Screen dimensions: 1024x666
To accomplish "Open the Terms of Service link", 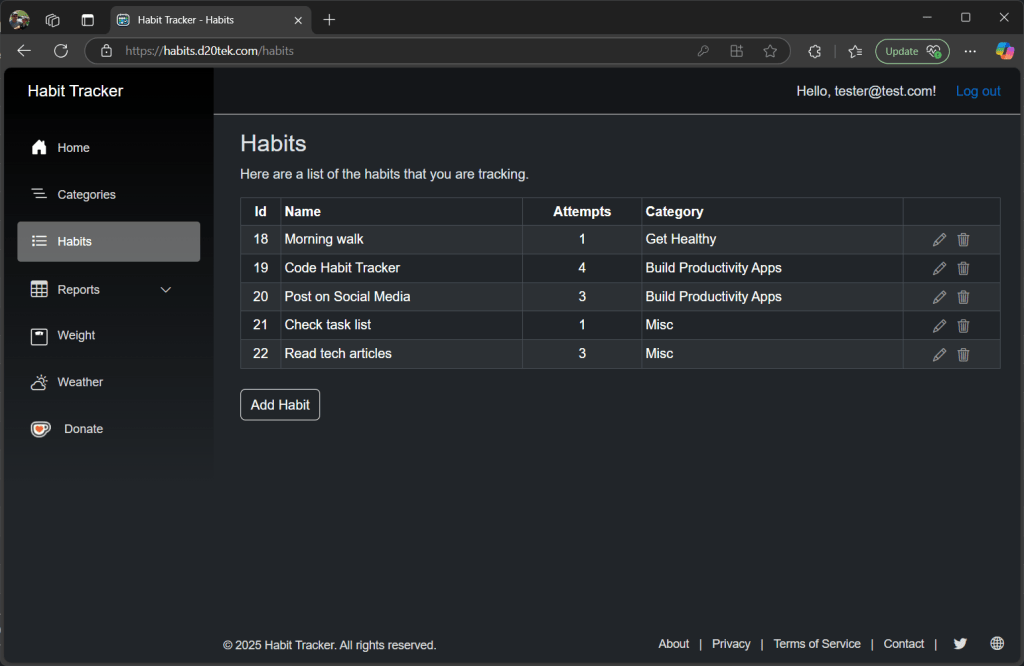I will coord(816,644).
